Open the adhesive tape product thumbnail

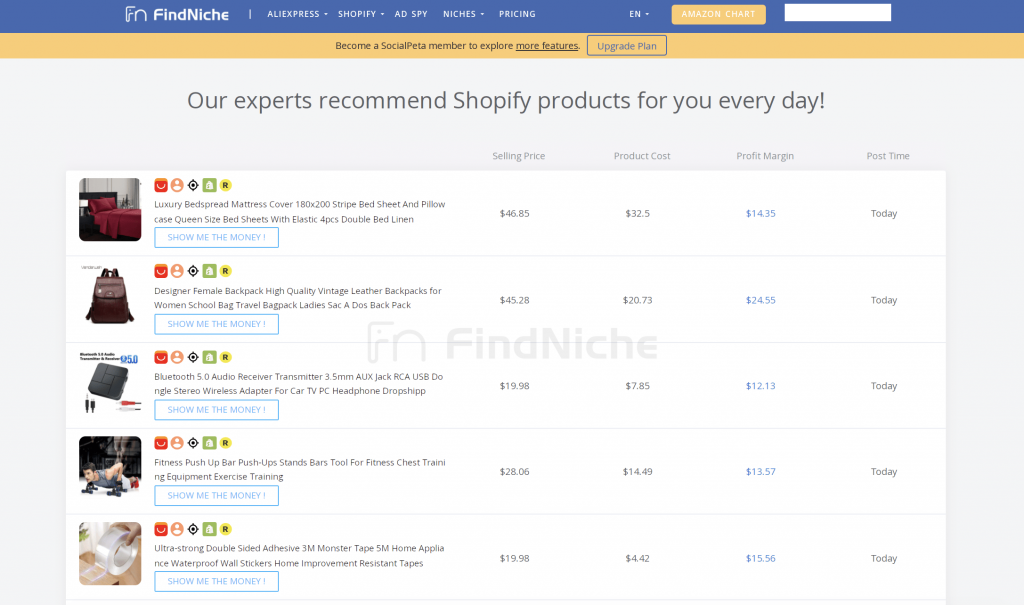(110, 553)
